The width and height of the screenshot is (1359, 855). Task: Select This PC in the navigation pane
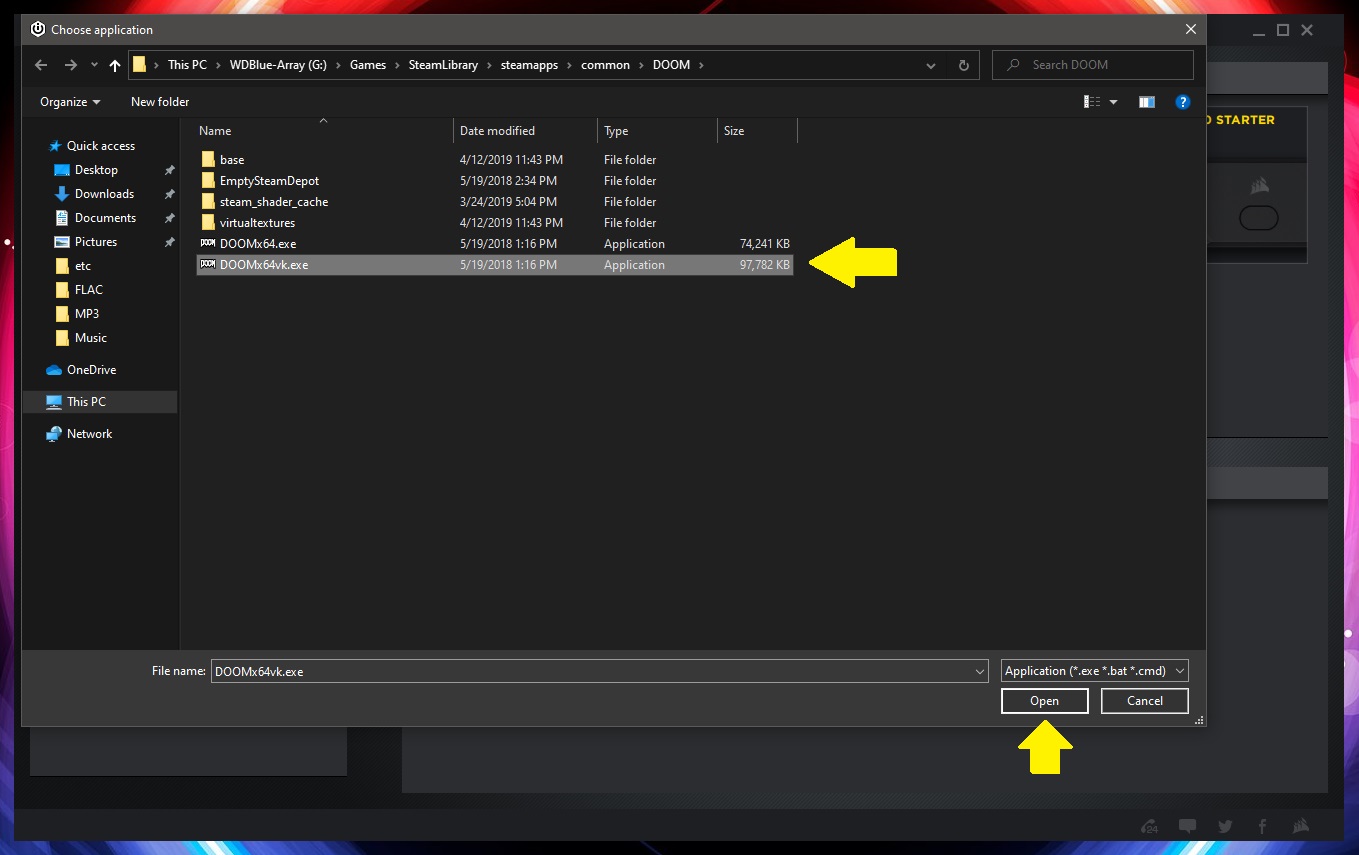100,402
